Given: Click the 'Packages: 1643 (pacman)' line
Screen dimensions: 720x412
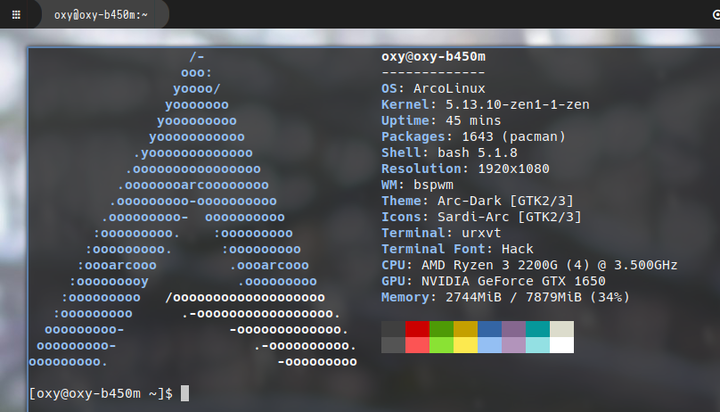Looking at the screenshot, I should 473,136.
